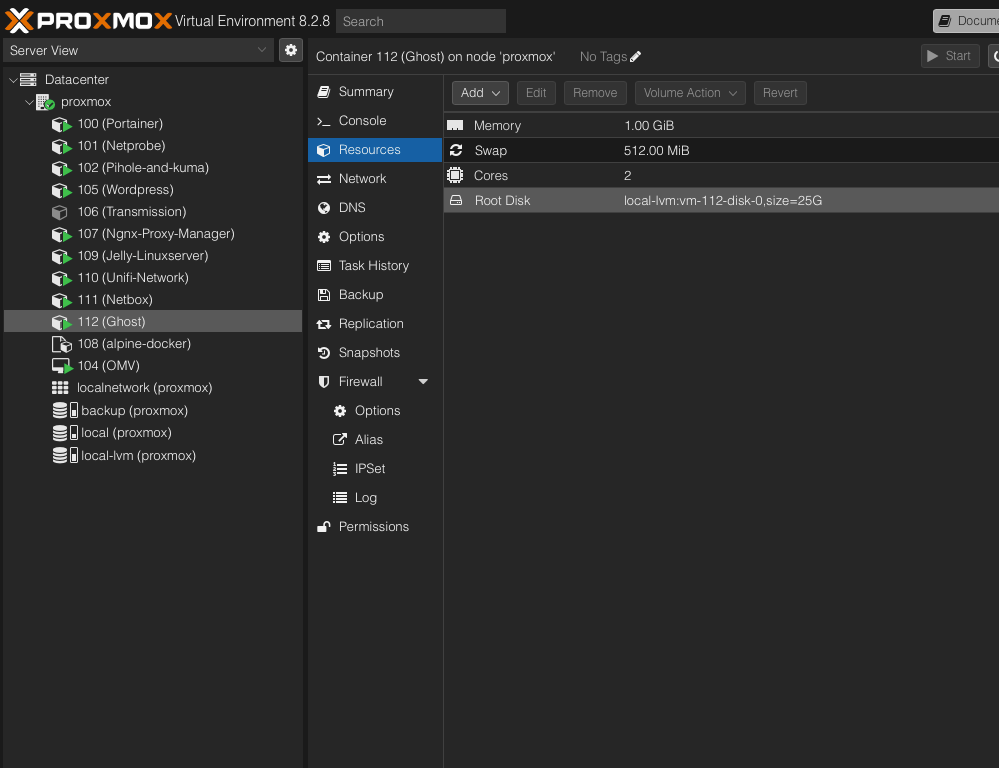Click the gear icon beside Server View
Viewport: 999px width, 768px height.
point(290,50)
